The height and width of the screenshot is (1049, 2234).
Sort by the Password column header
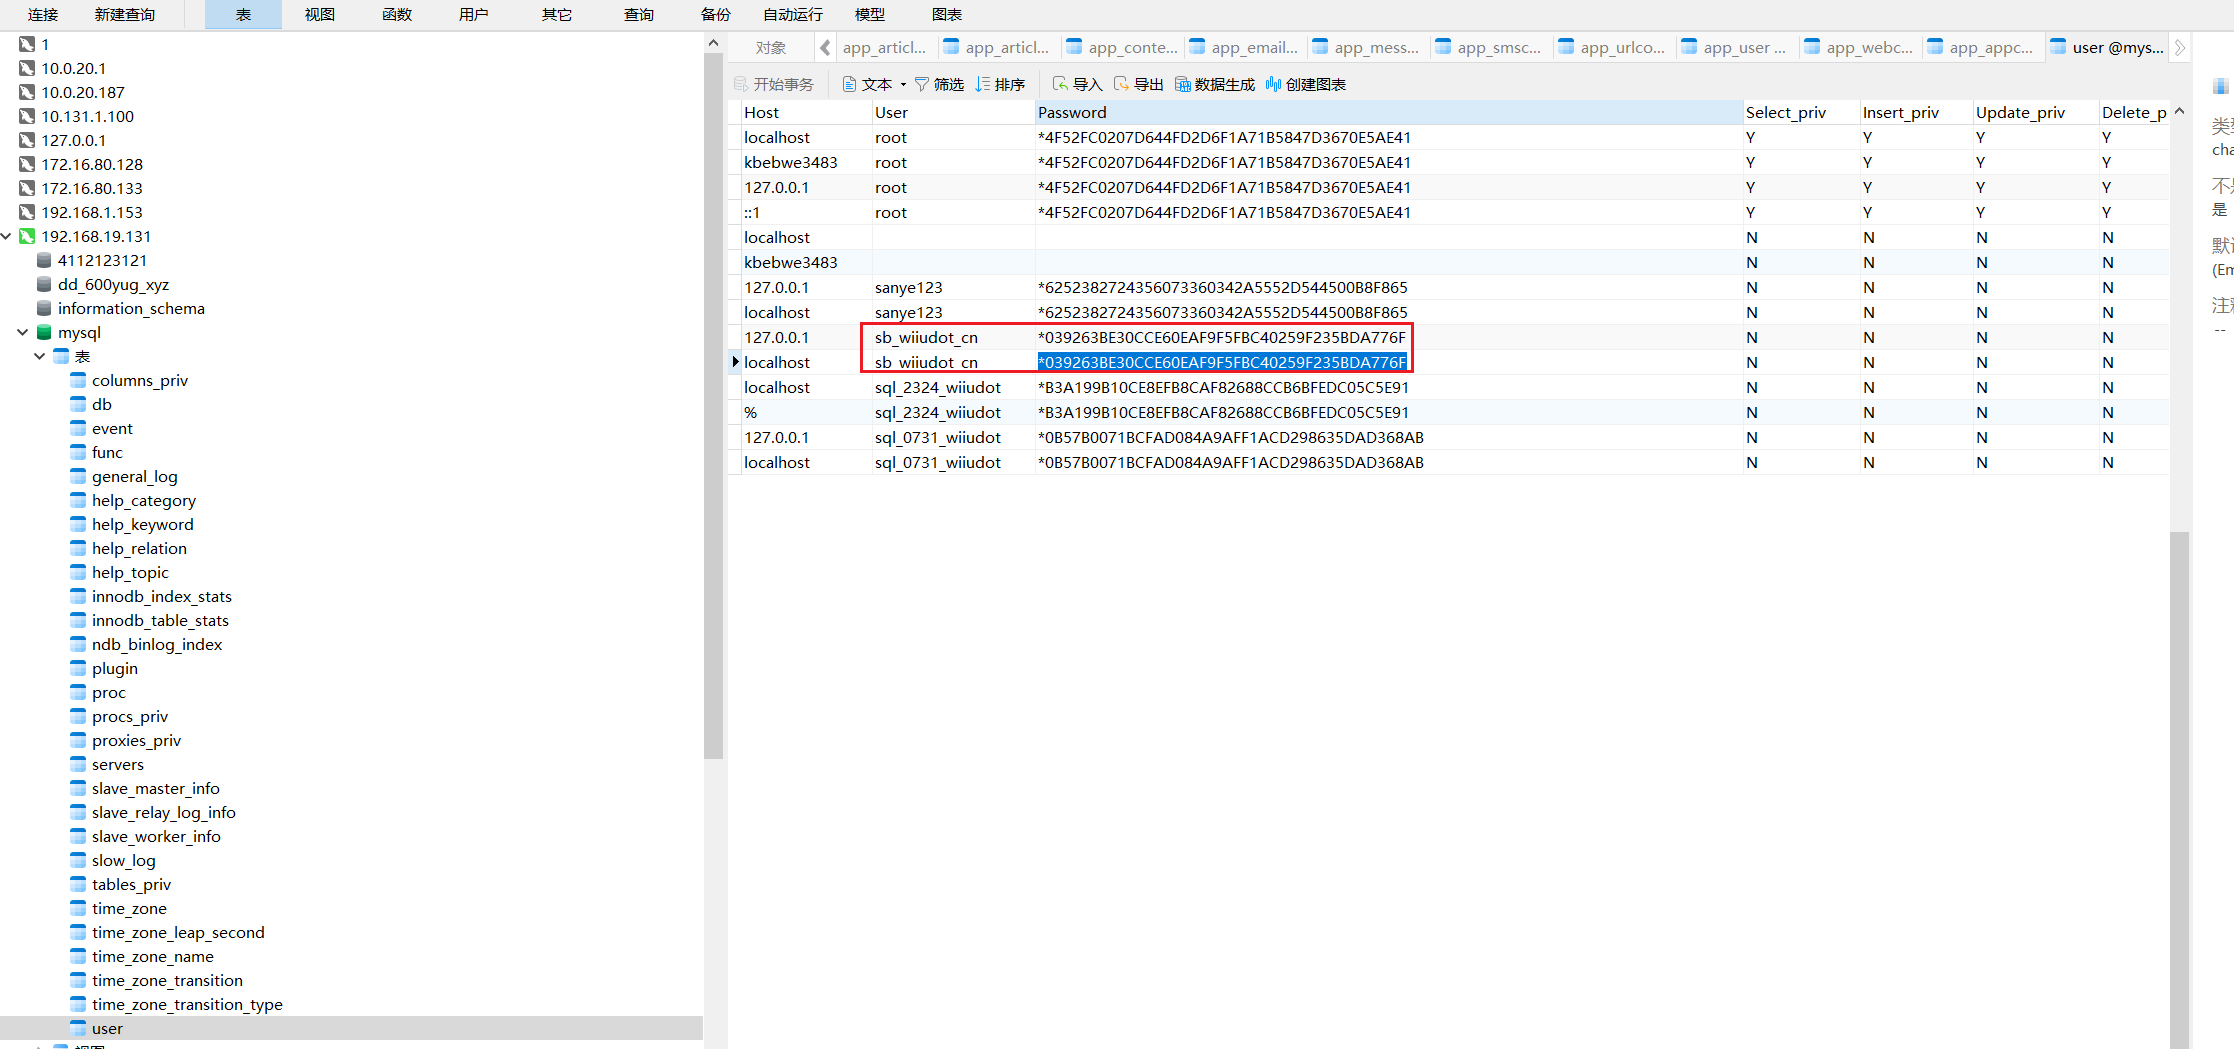(1388, 112)
